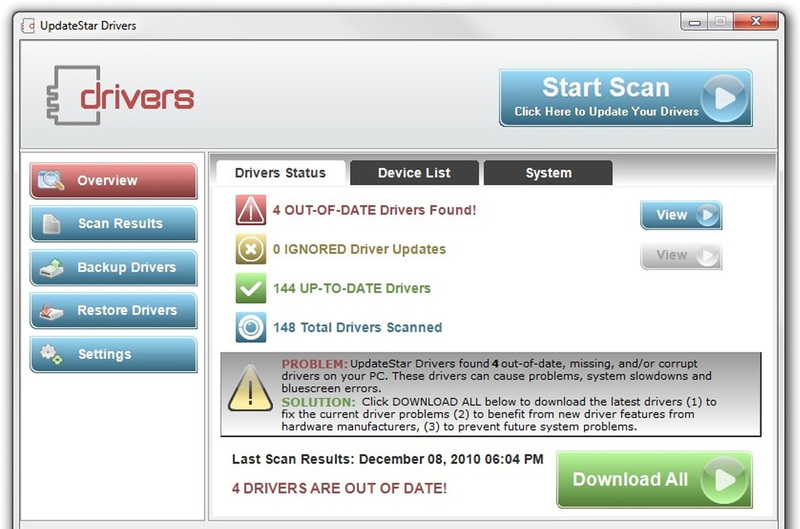Select the Drivers Status tab
800x529 pixels.
(x=280, y=173)
